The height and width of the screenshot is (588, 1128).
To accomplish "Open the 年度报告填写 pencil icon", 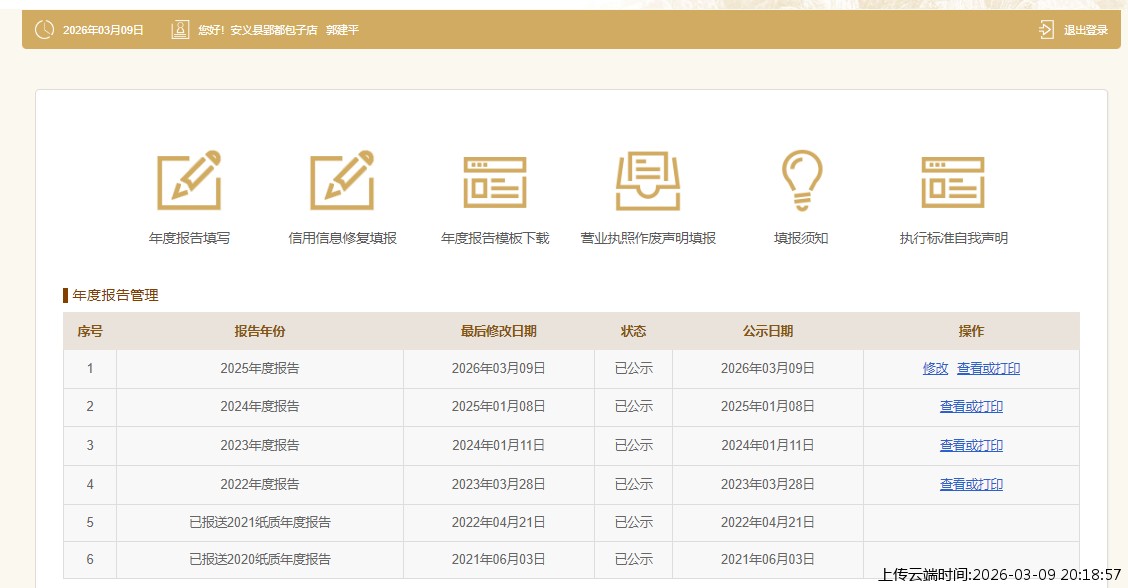I will point(189,181).
